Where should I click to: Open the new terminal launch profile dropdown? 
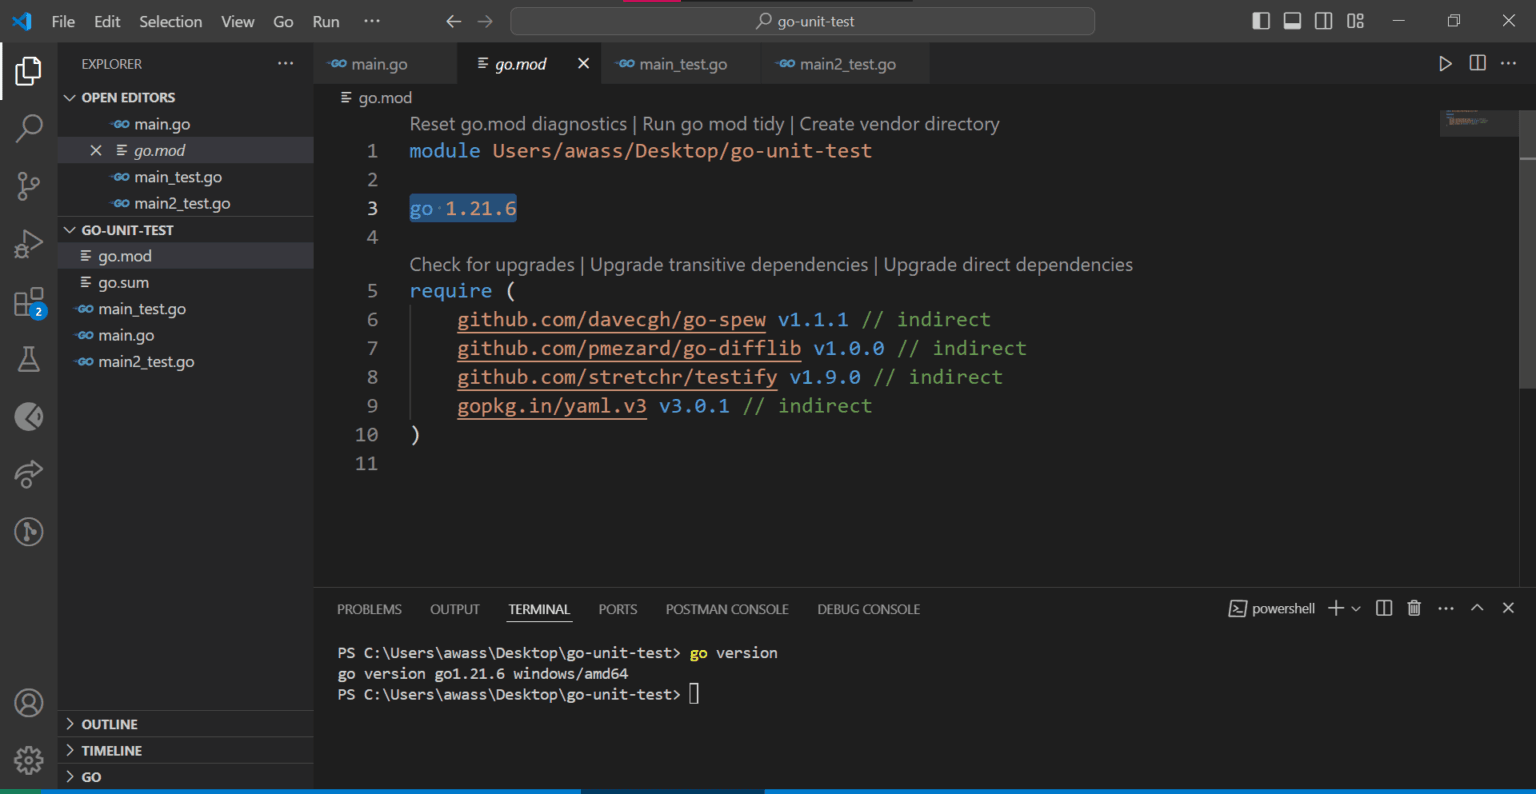click(x=1356, y=609)
